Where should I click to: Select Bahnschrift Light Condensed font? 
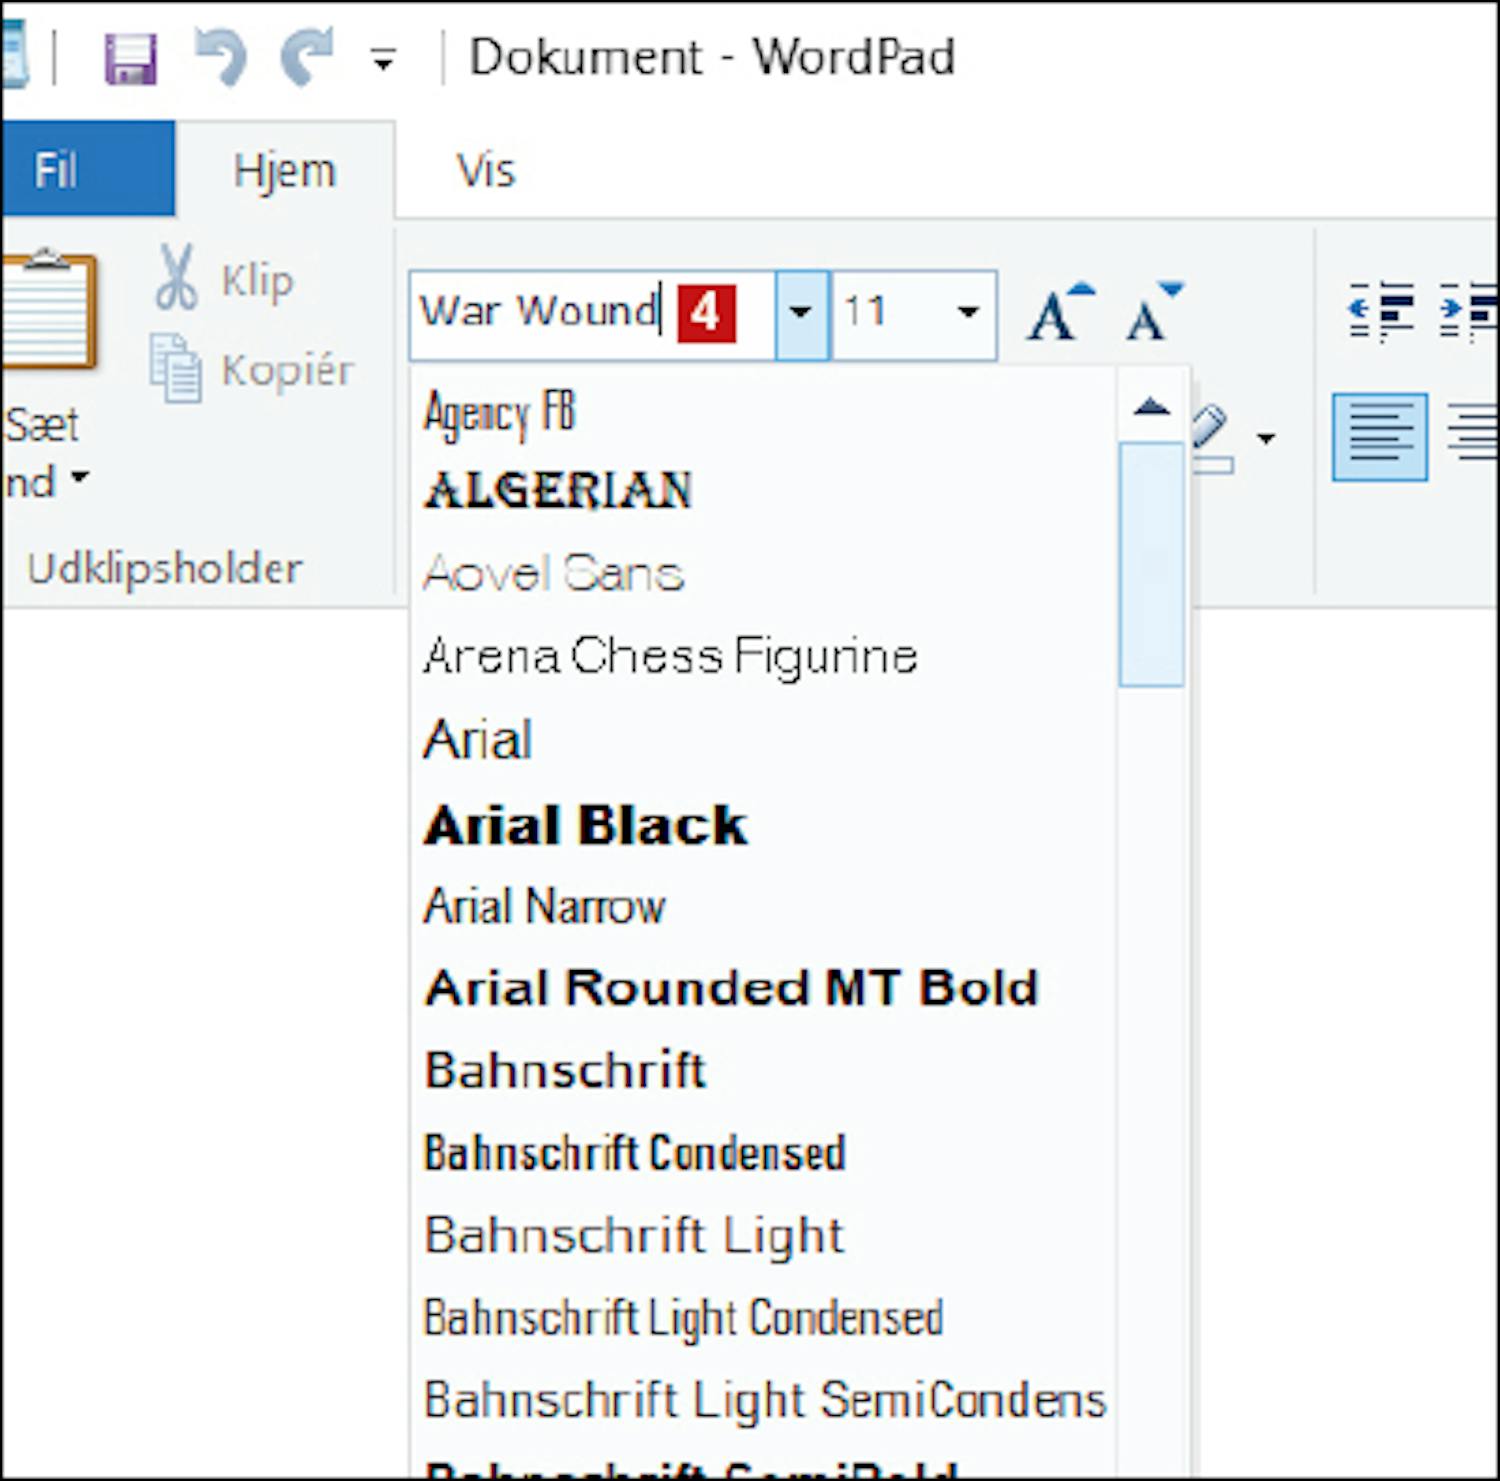763,1318
